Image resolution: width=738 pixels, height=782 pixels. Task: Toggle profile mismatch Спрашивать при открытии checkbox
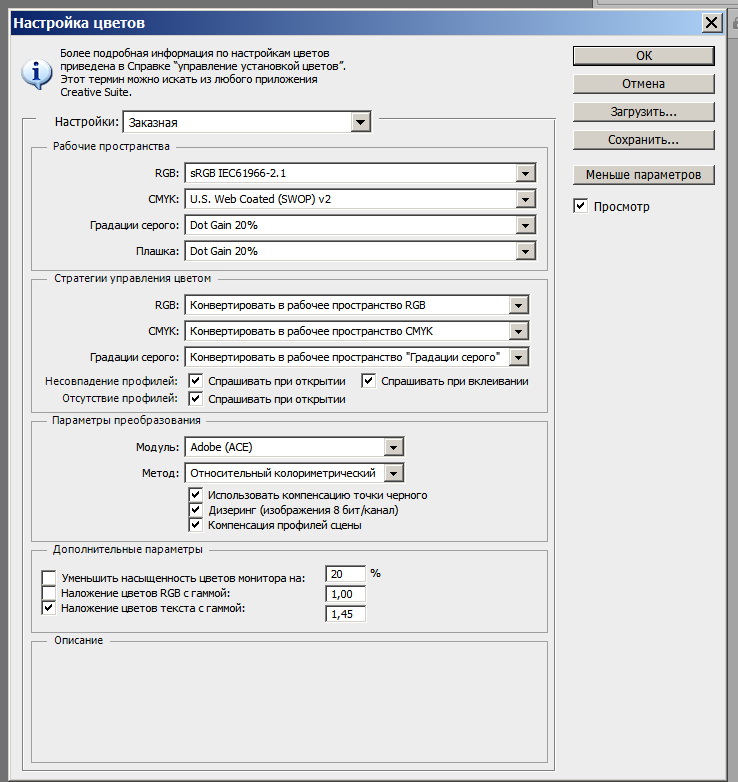(x=195, y=381)
